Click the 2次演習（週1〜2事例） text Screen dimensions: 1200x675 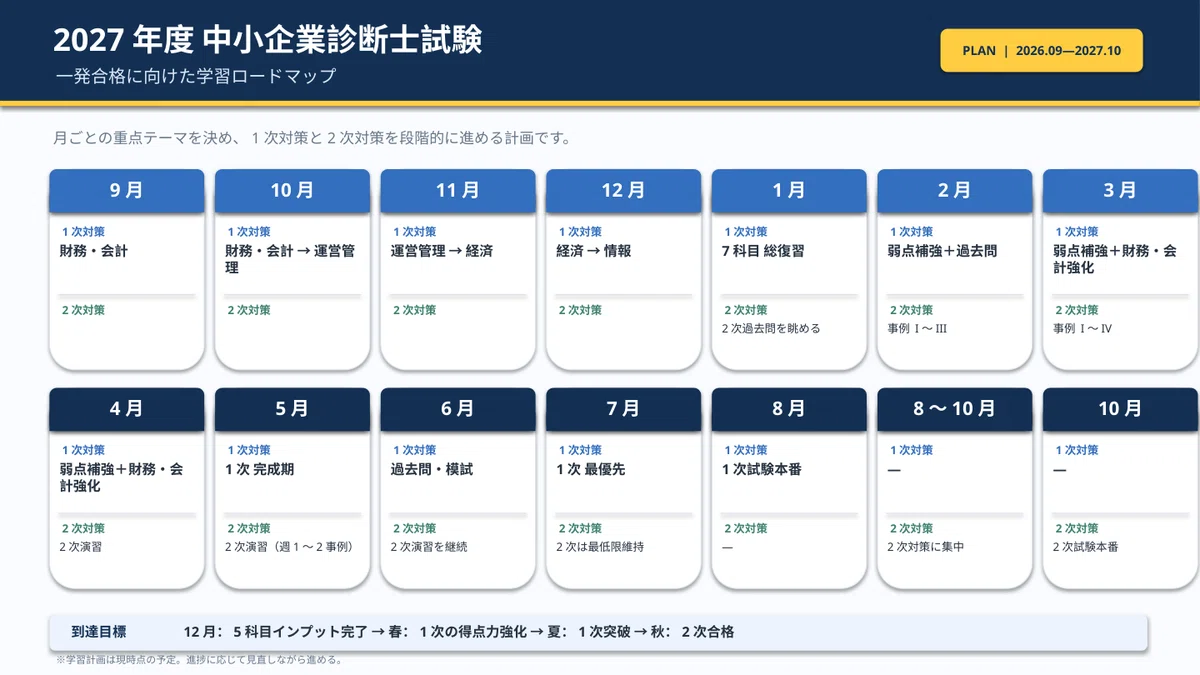(290, 547)
